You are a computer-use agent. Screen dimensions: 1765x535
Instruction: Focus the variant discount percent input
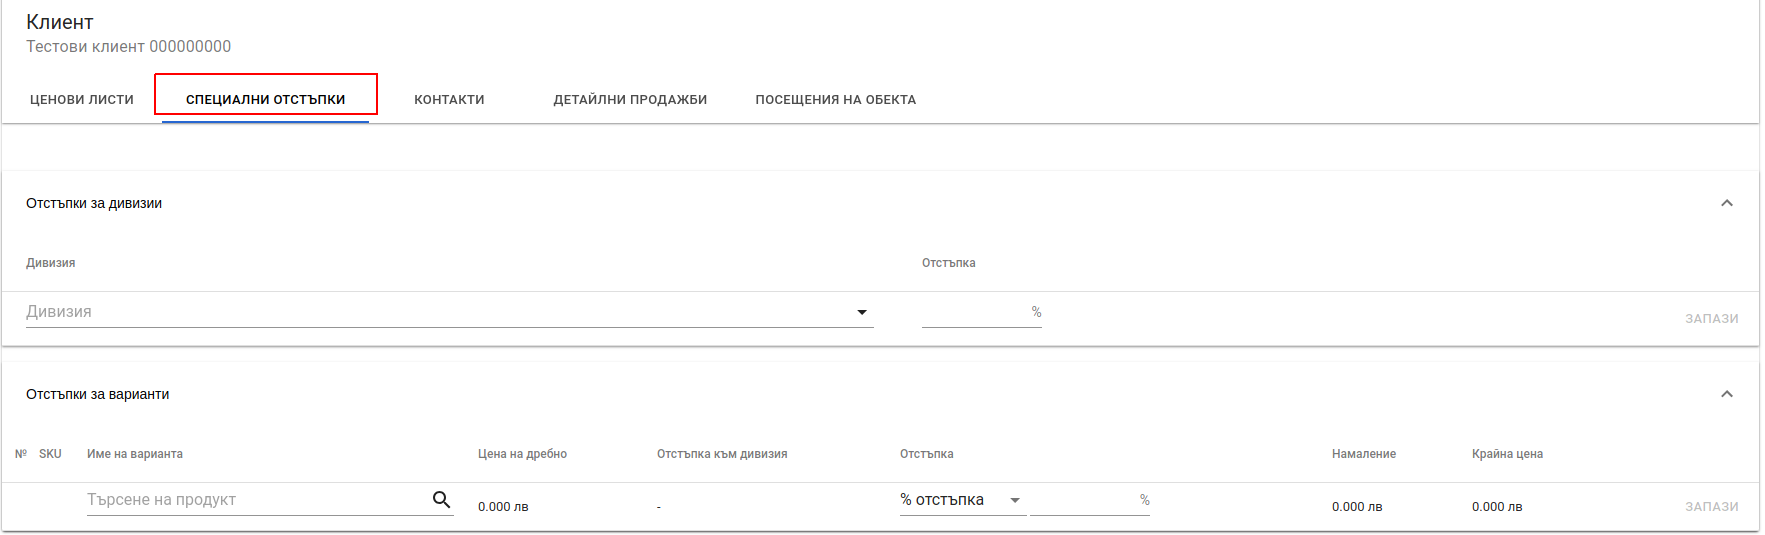1083,500
